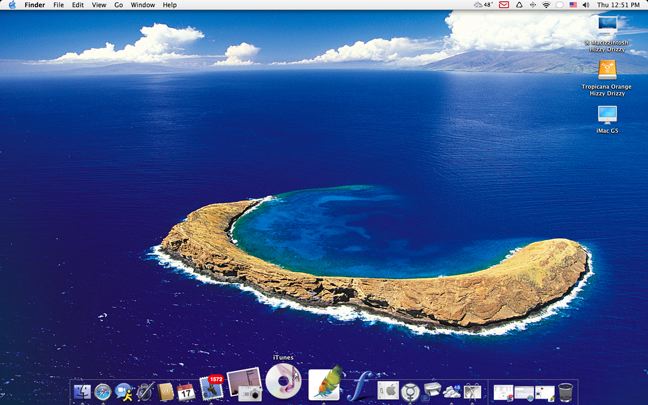Open the Finder menu
The height and width of the screenshot is (405, 648).
coord(35,5)
